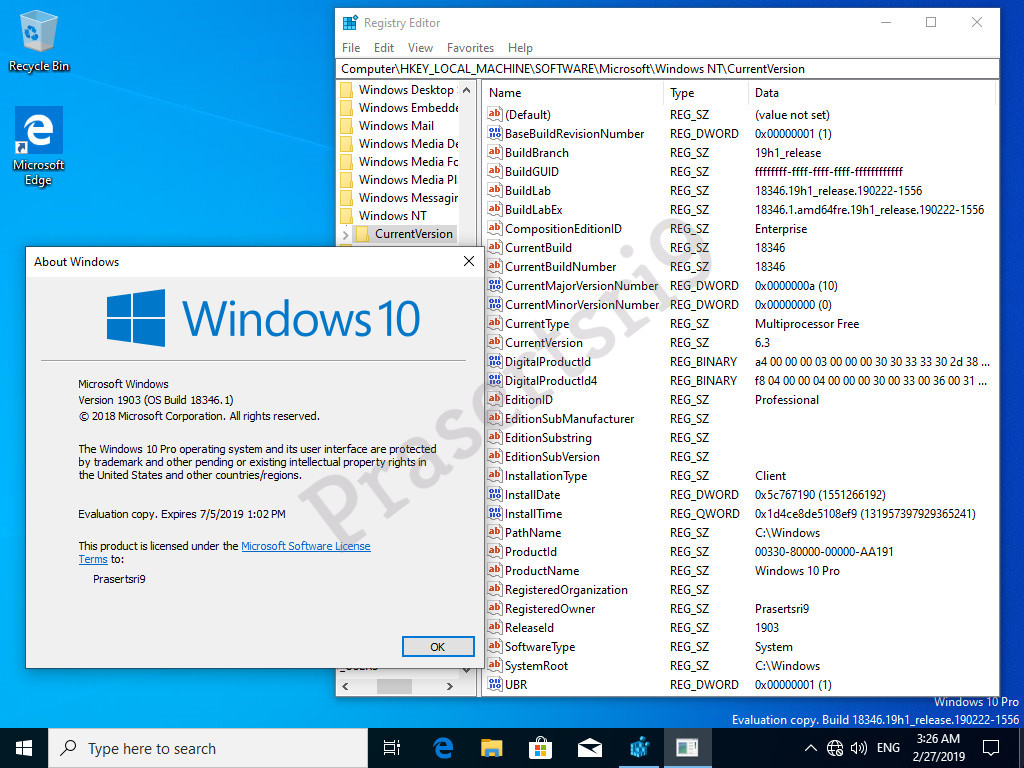Select the Windows Messaging tree key

[408, 197]
